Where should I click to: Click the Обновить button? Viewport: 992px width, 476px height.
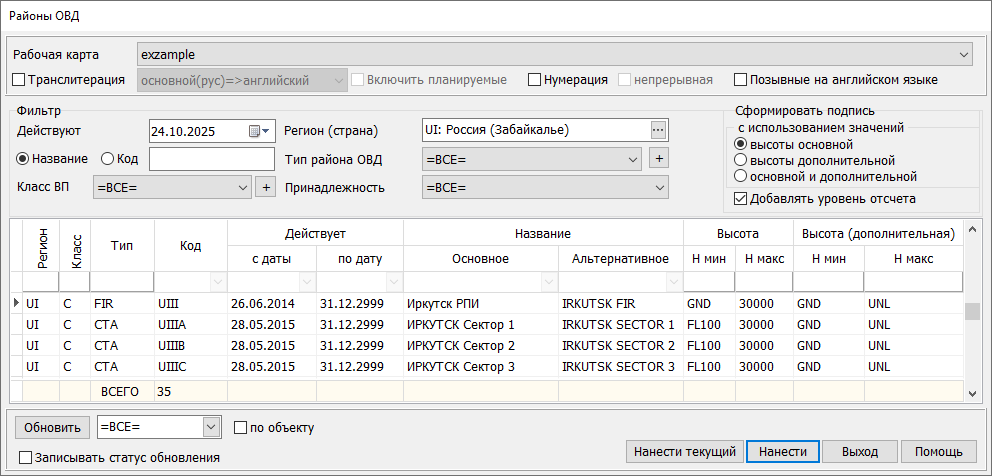click(x=51, y=428)
